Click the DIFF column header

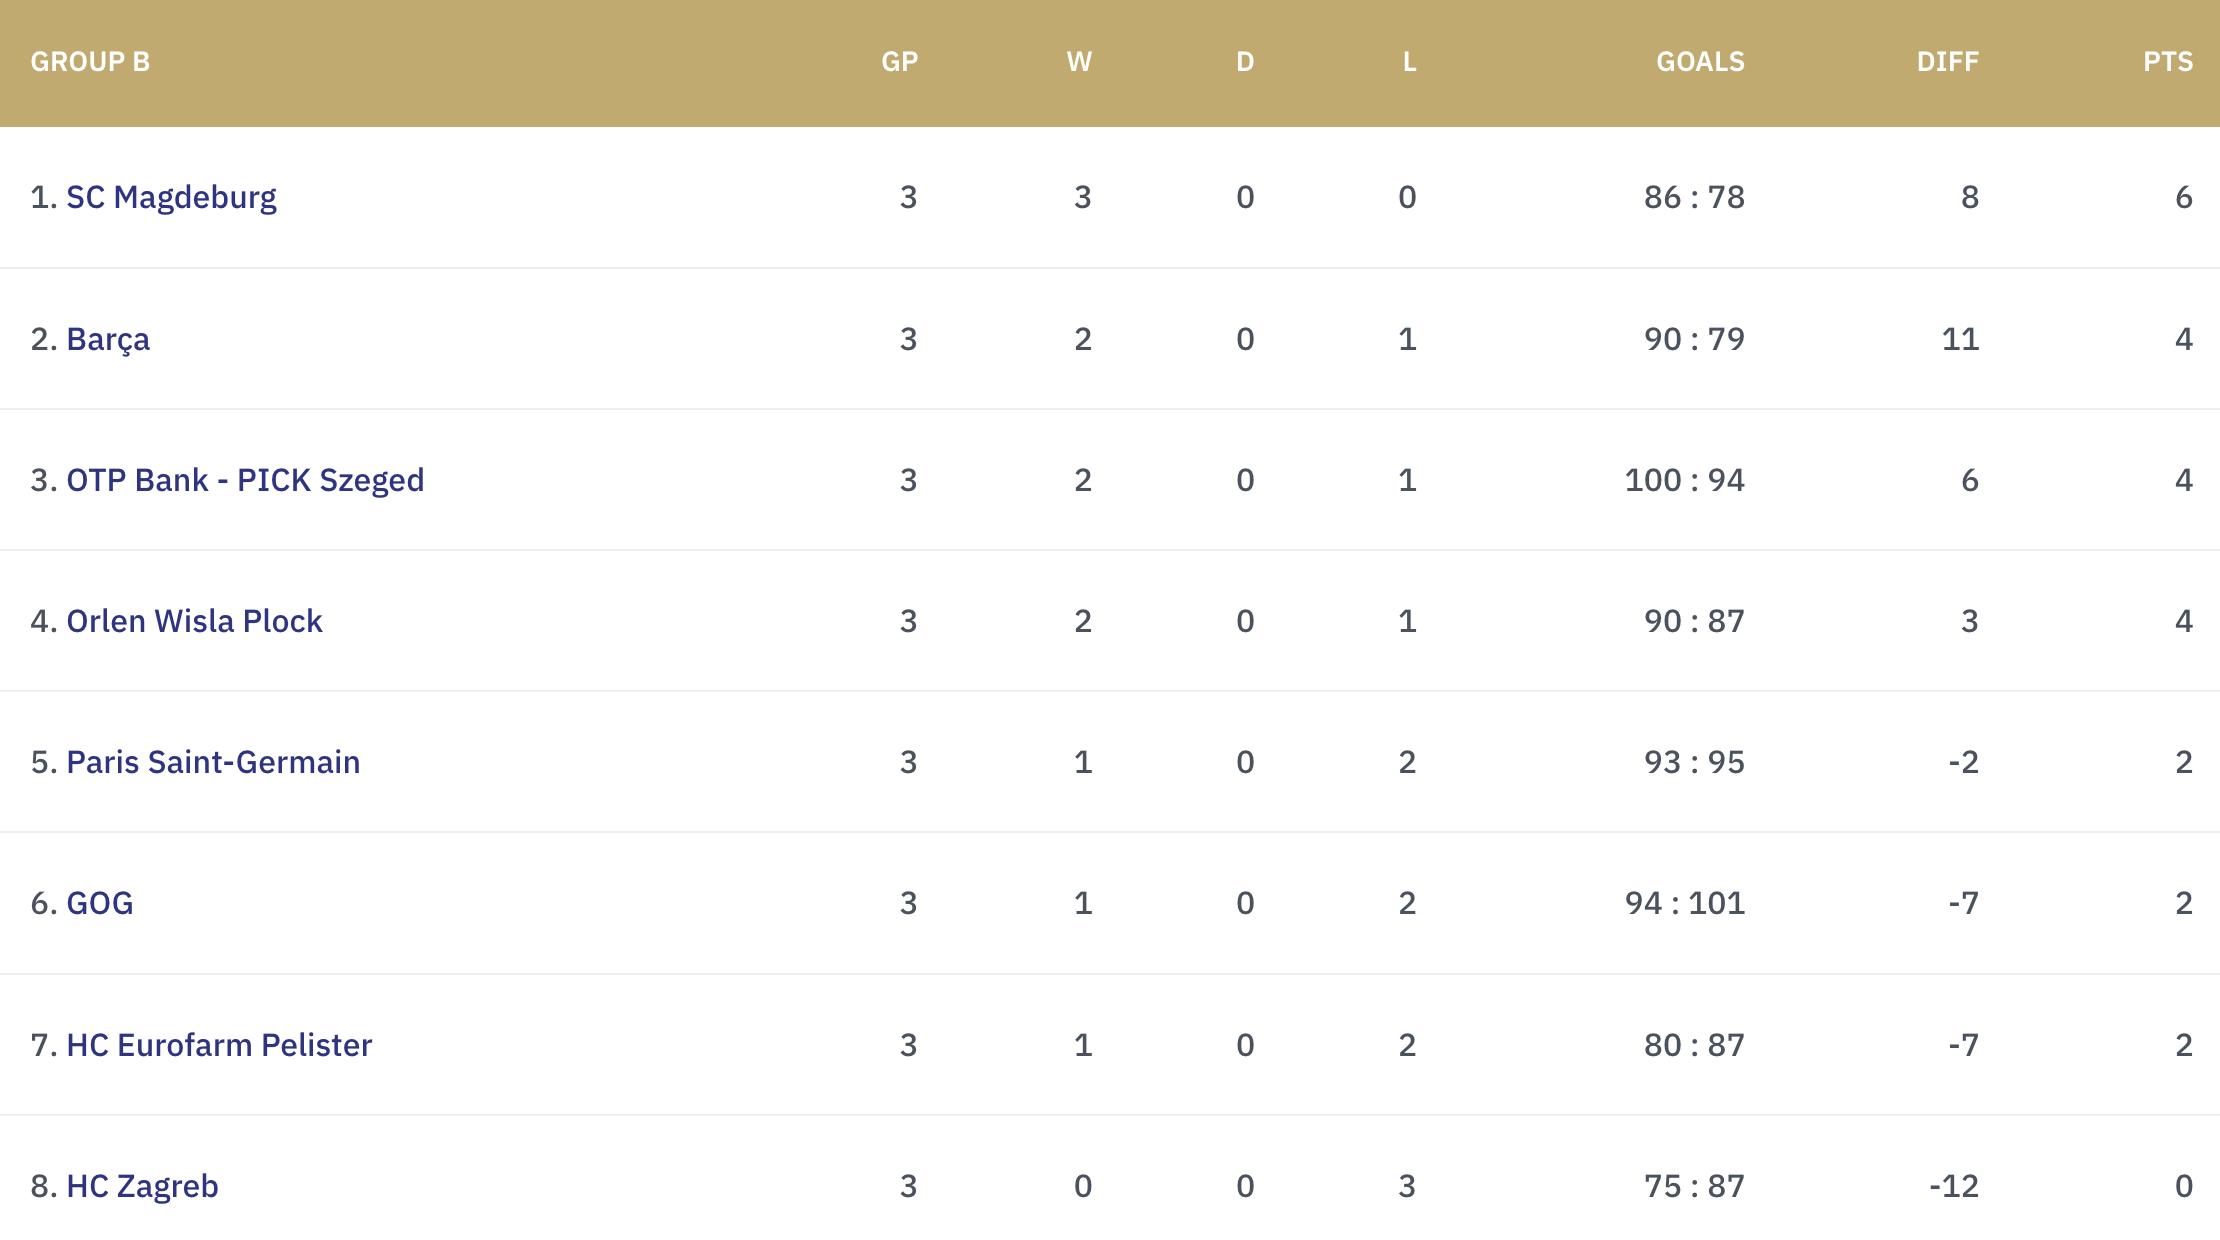[x=1947, y=62]
